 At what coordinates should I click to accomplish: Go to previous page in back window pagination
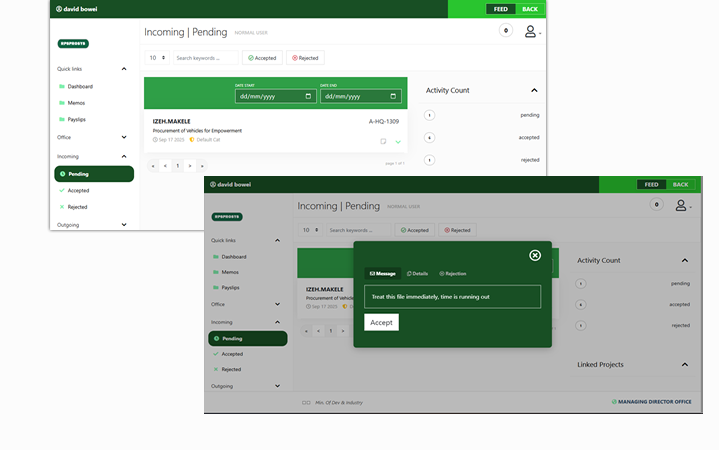point(165,166)
